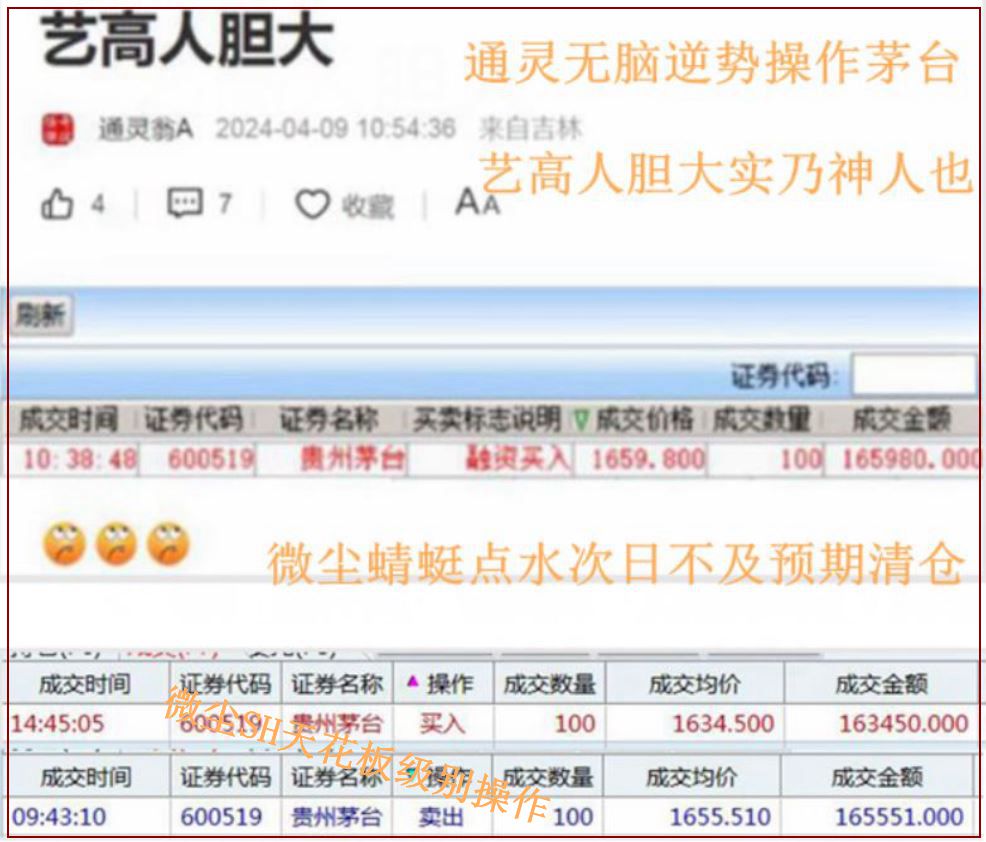986x842 pixels.
Task: Click 成交数量 header in top table
Action: (762, 419)
